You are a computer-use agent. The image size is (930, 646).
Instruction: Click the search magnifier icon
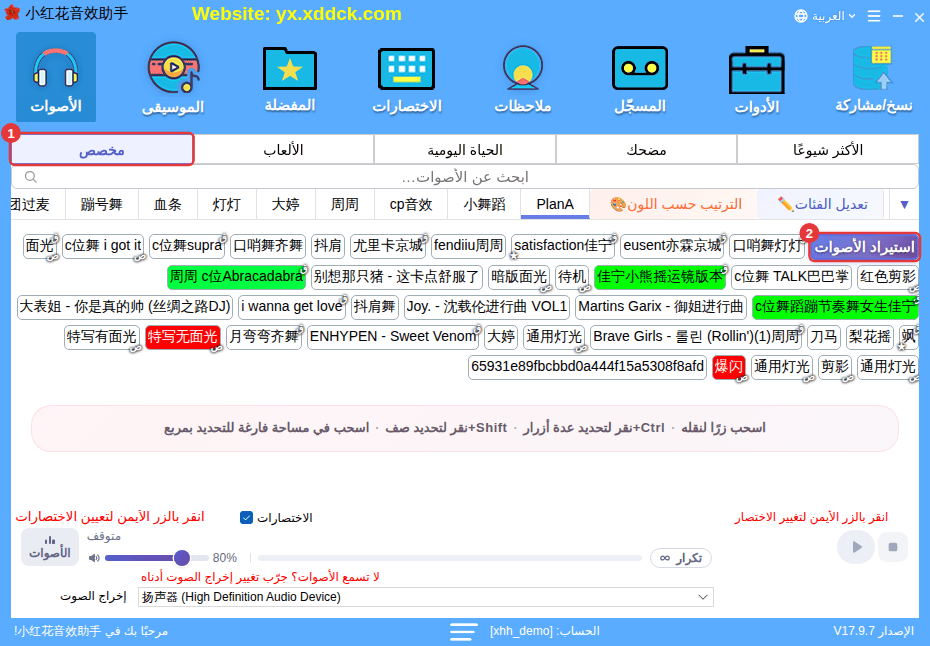[31, 177]
